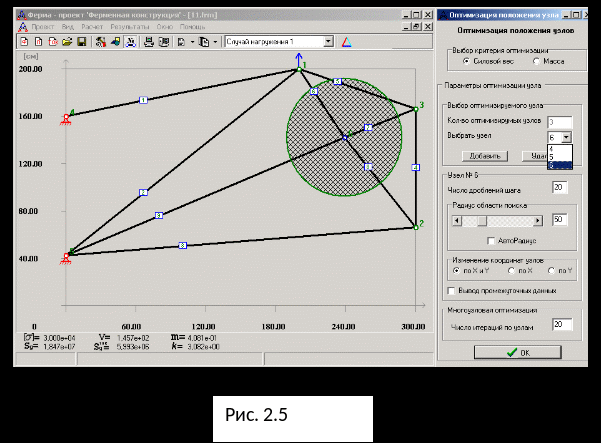The height and width of the screenshot is (443, 601).
Task: Save the project with the floppy disk icon
Action: click(82, 42)
